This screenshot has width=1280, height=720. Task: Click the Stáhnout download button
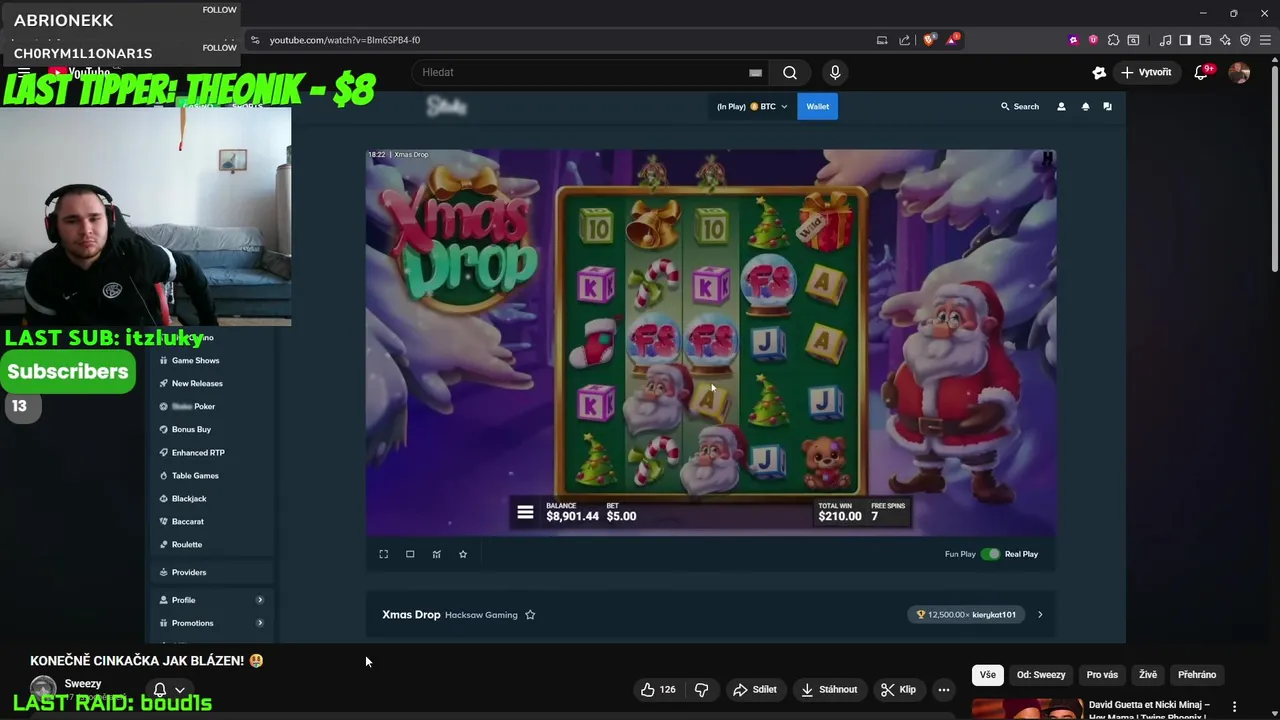828,689
